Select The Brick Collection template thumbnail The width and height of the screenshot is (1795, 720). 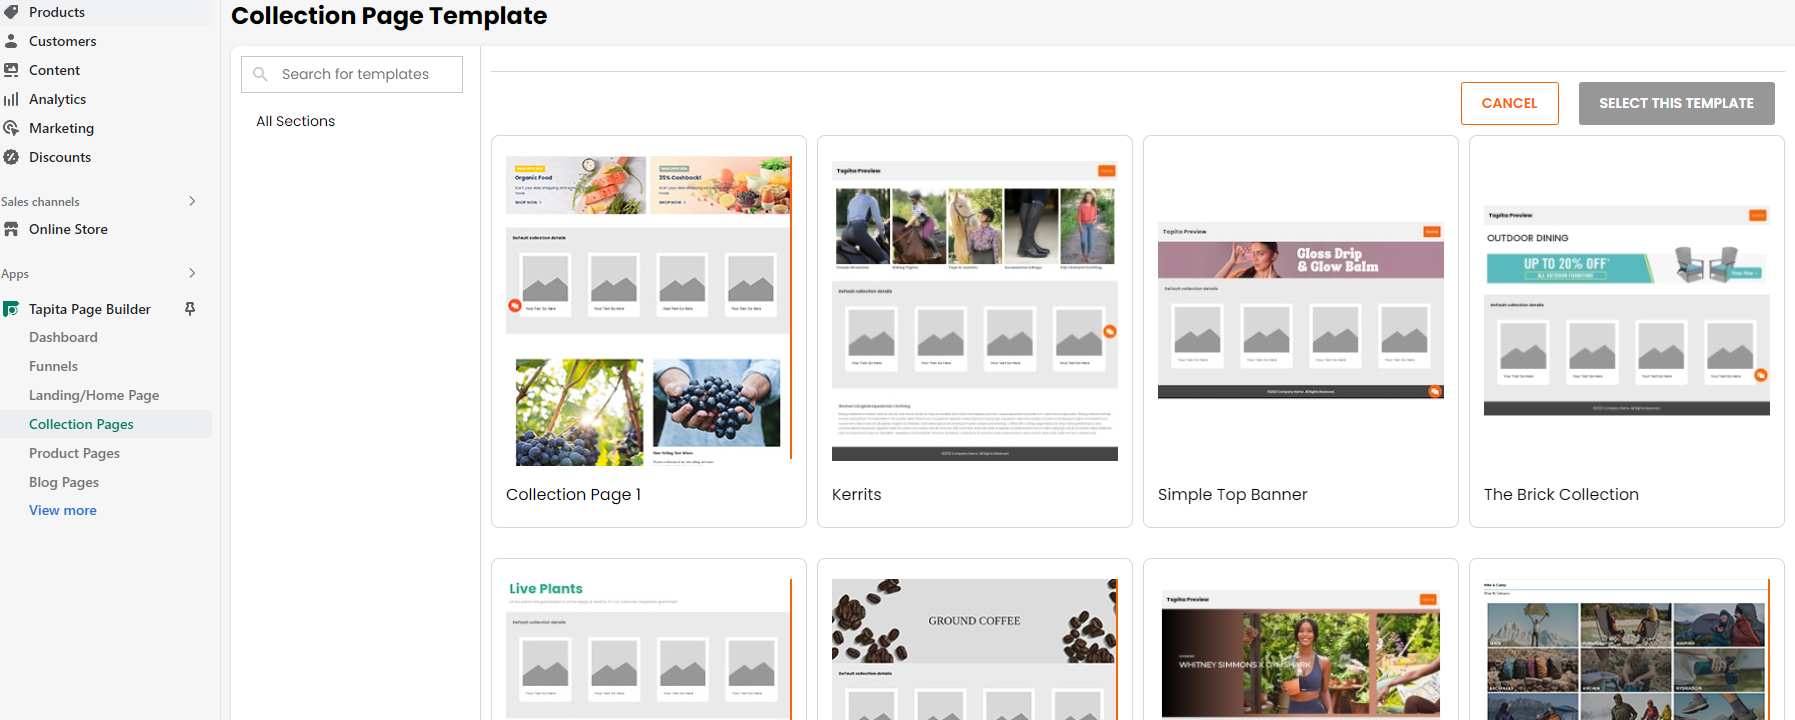tap(1627, 311)
